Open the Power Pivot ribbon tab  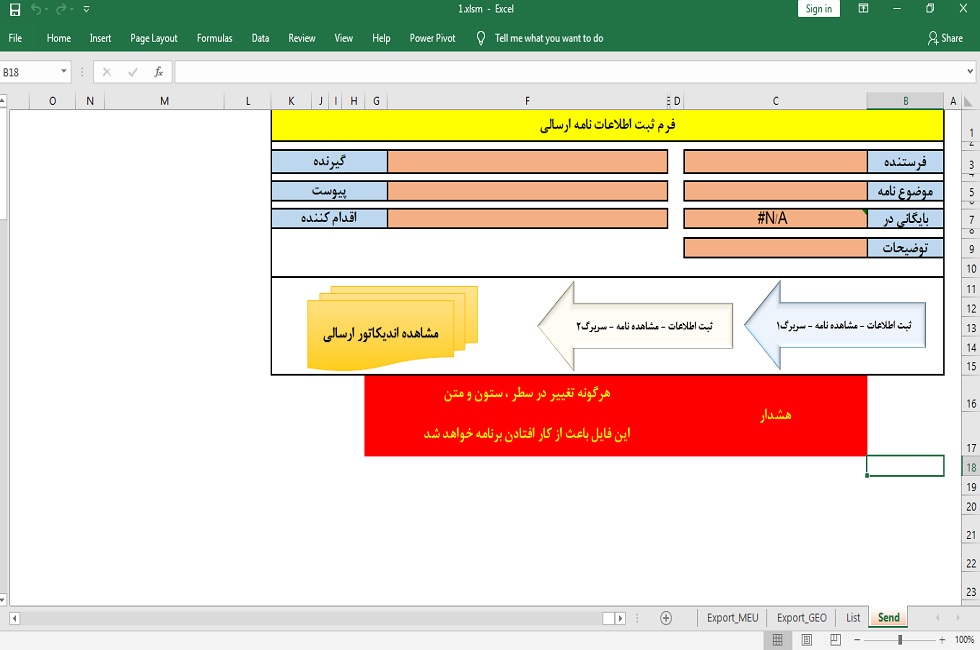point(431,37)
